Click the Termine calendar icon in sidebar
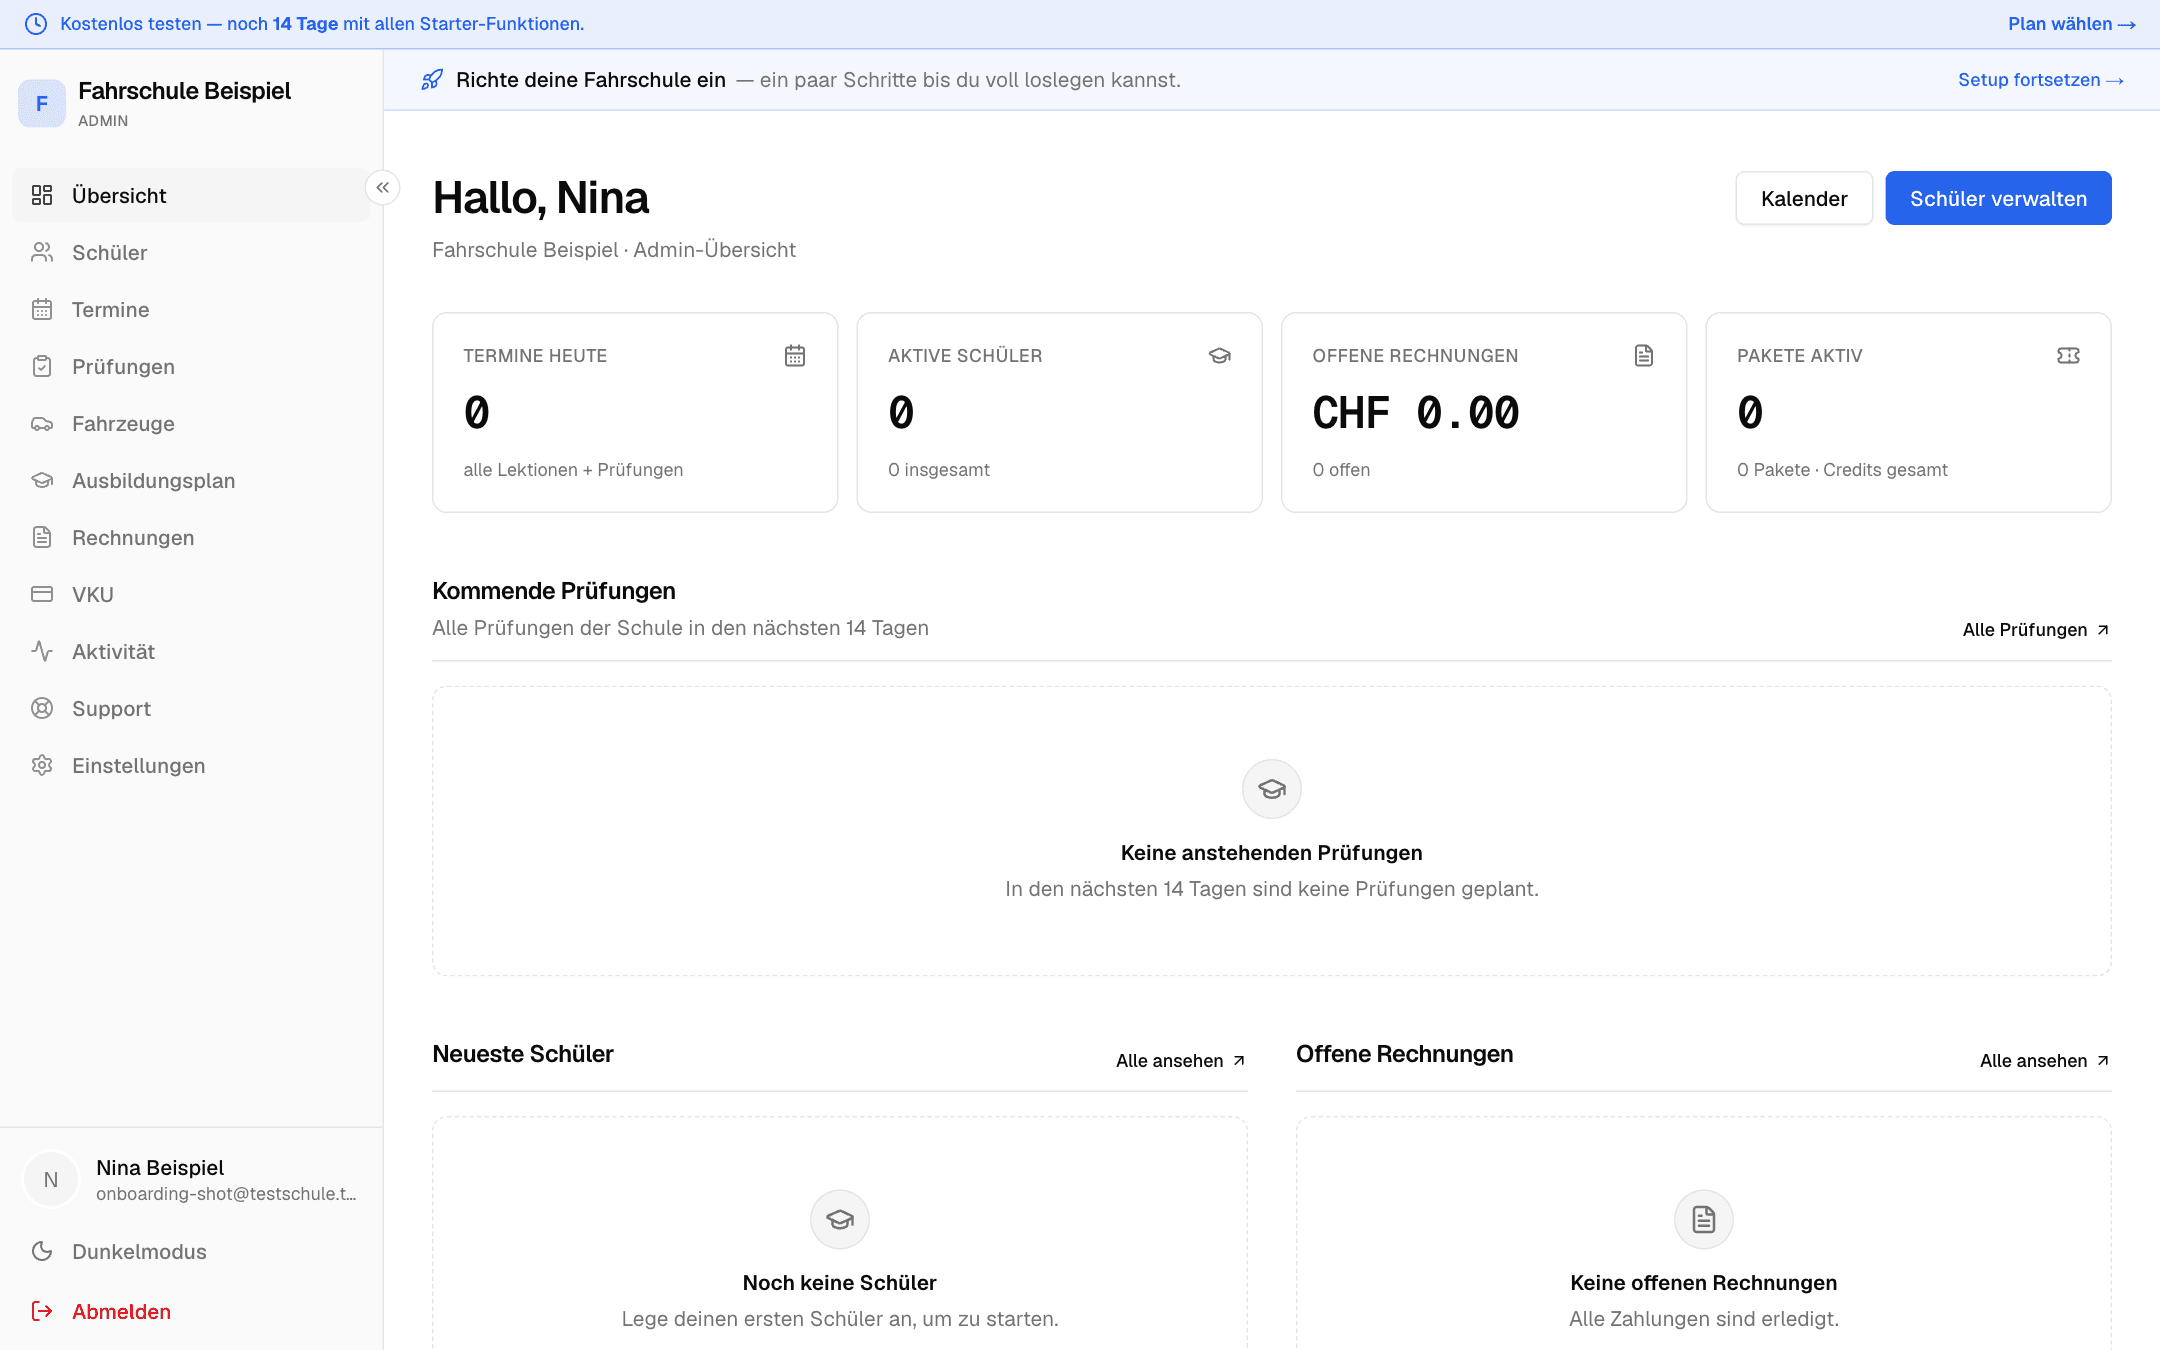Screen dimensions: 2160x1350 [42, 309]
